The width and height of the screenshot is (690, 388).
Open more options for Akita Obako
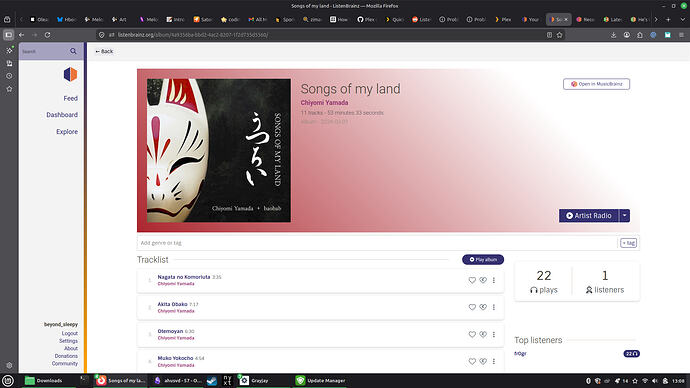pyautogui.click(x=494, y=307)
